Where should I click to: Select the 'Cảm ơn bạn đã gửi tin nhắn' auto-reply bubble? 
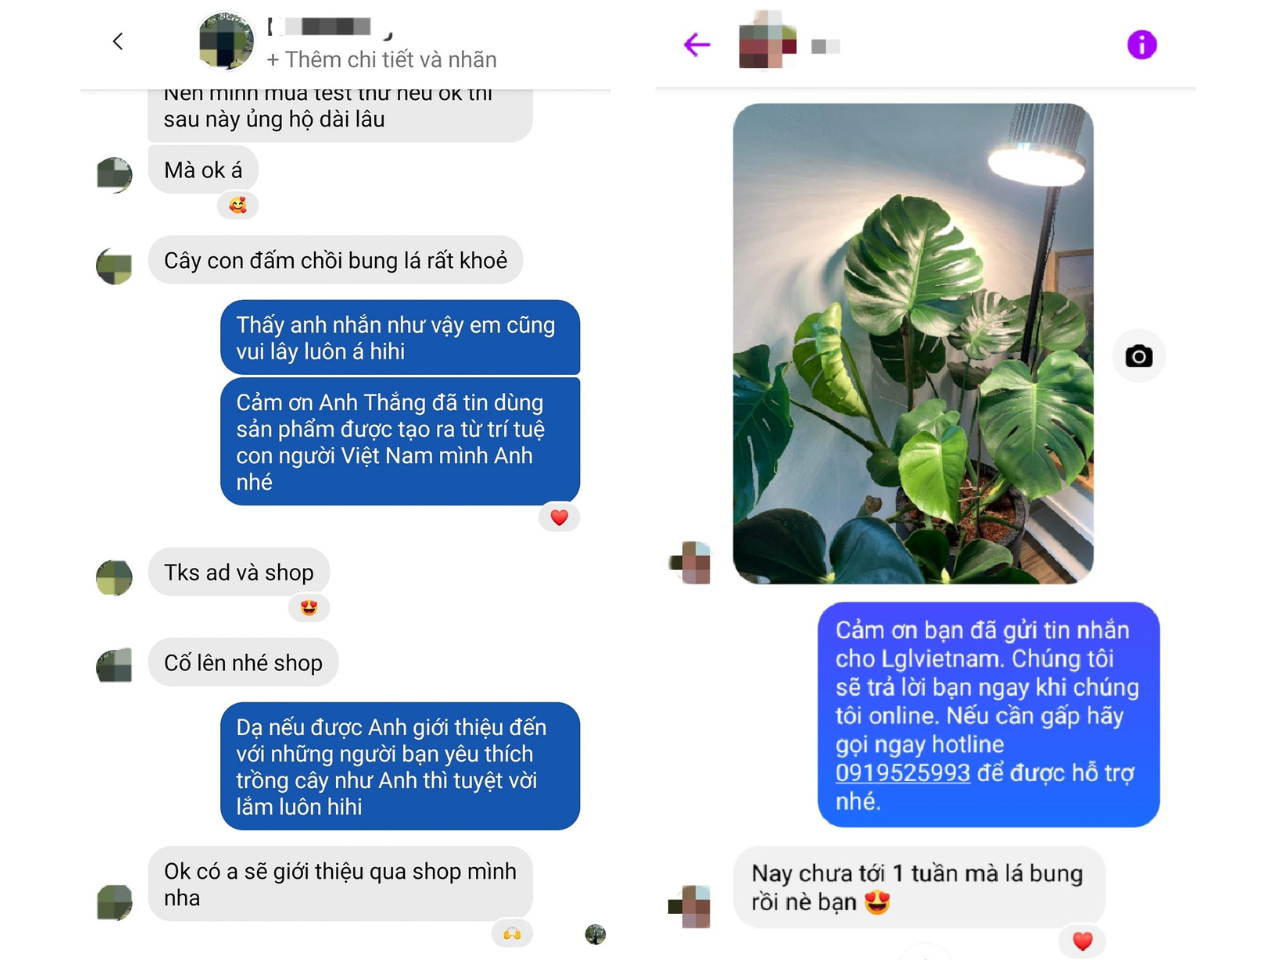[988, 714]
